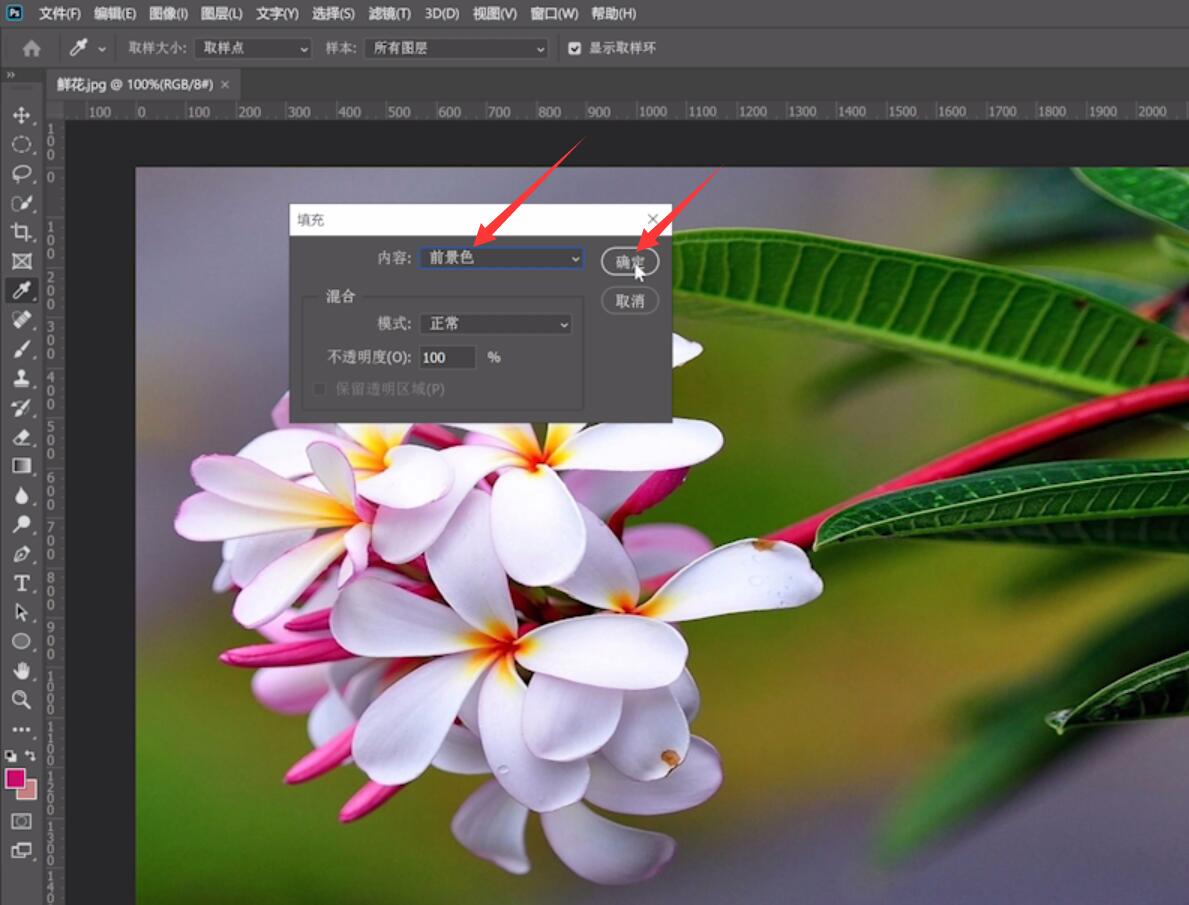Viewport: 1189px width, 905px height.
Task: Select the Elliptical Marquee tool
Action: (x=21, y=144)
